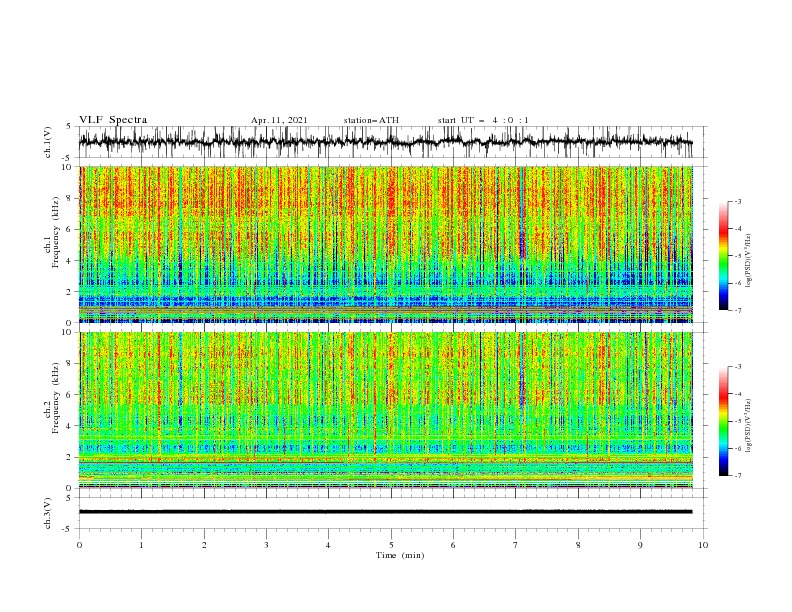Click the "station=ATH" label

pyautogui.click(x=371, y=120)
